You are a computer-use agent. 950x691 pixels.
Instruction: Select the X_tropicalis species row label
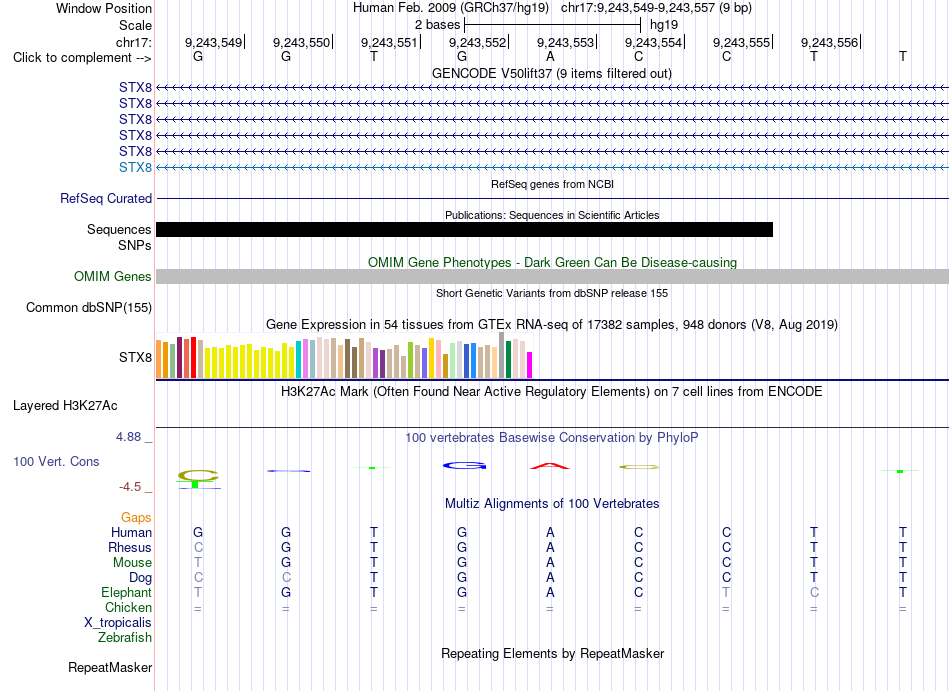(118, 623)
